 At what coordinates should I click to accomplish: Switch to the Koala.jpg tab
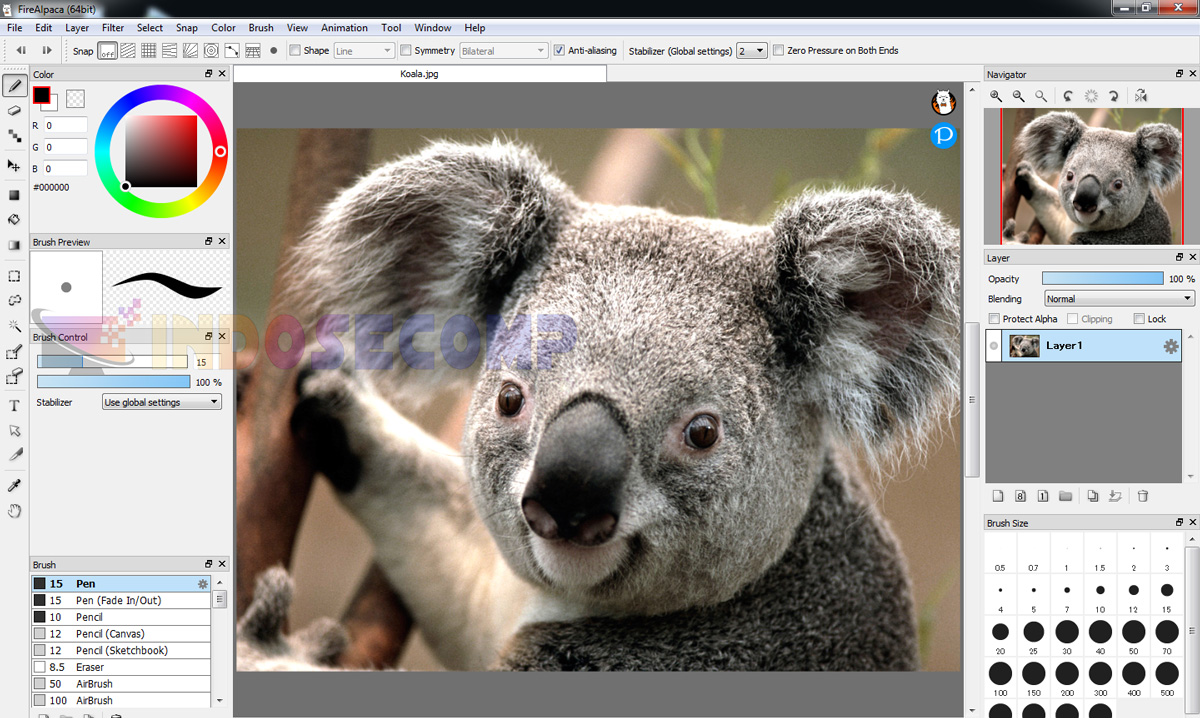420,74
